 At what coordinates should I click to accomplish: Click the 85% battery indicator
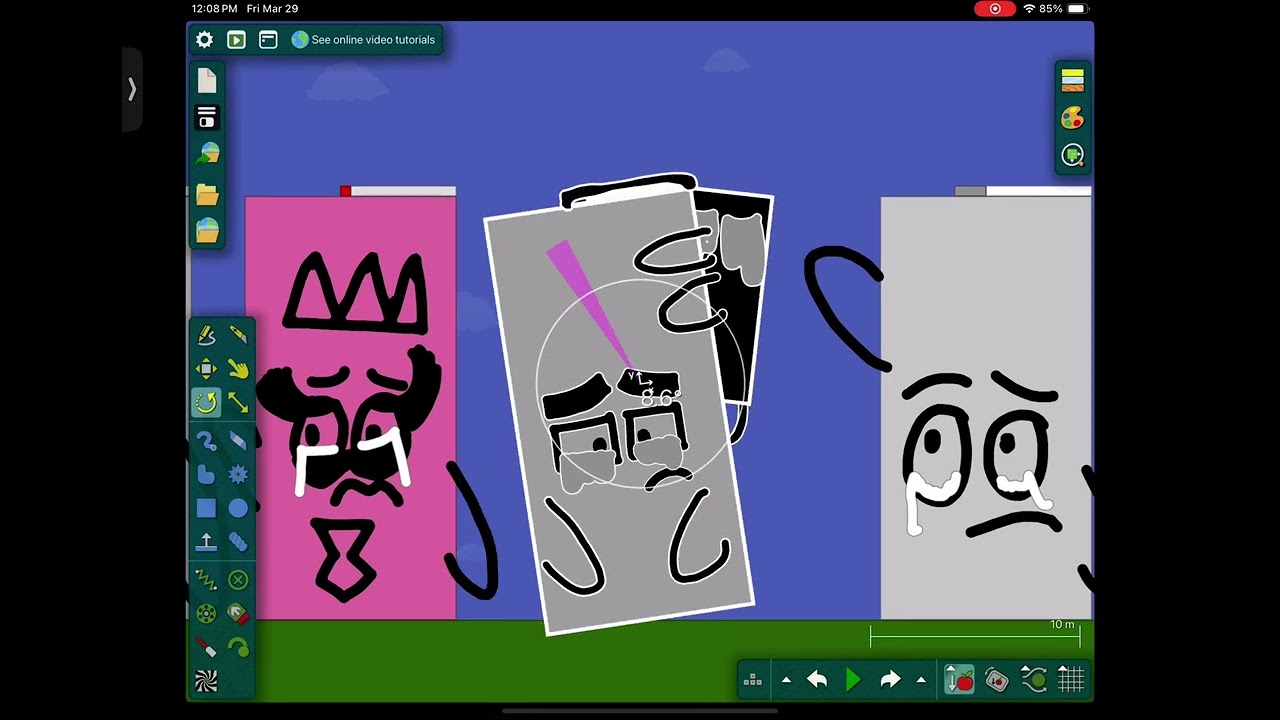pyautogui.click(x=1063, y=9)
